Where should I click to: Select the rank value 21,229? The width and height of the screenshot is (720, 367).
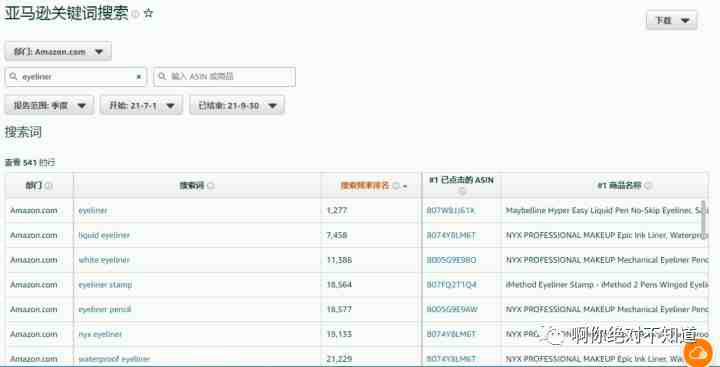tap(339, 359)
